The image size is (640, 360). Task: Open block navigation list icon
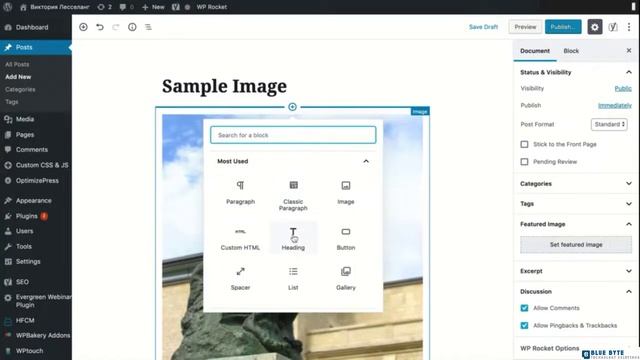(x=148, y=27)
